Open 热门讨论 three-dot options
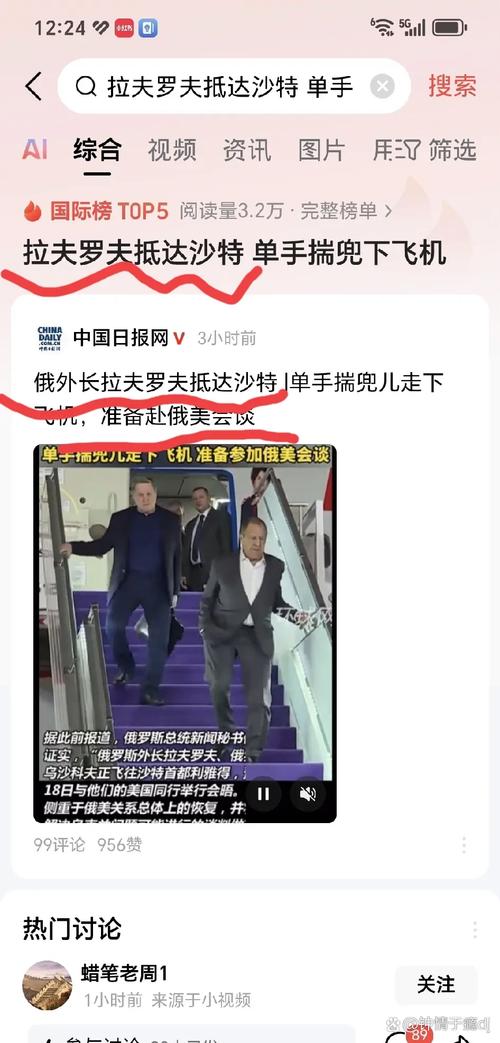The width and height of the screenshot is (500, 1043). tap(475, 929)
